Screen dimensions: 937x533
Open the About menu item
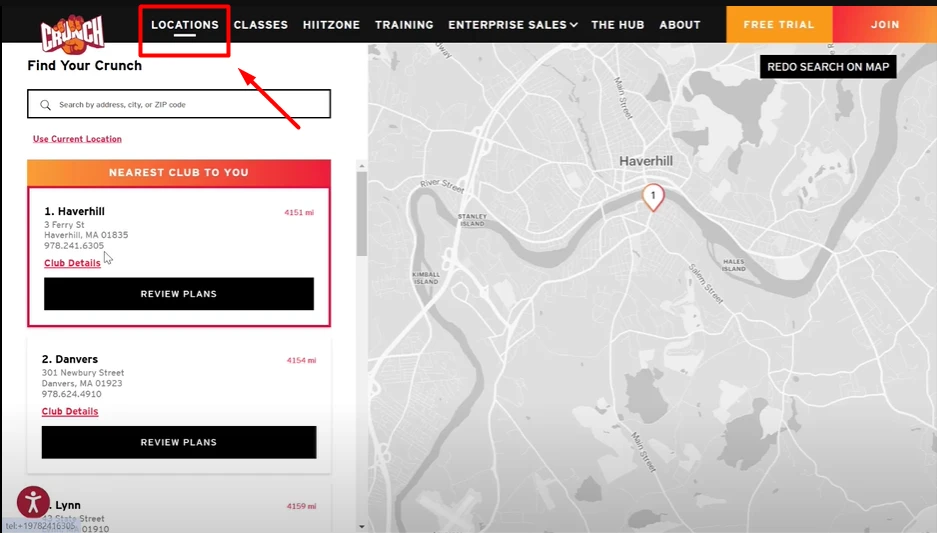(679, 25)
